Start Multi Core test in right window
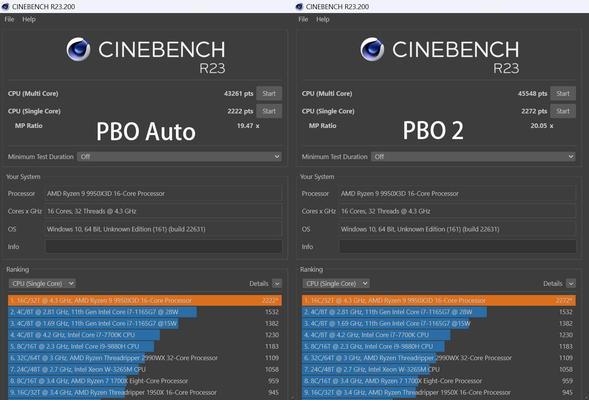This screenshot has height=400, width=589. pos(563,94)
